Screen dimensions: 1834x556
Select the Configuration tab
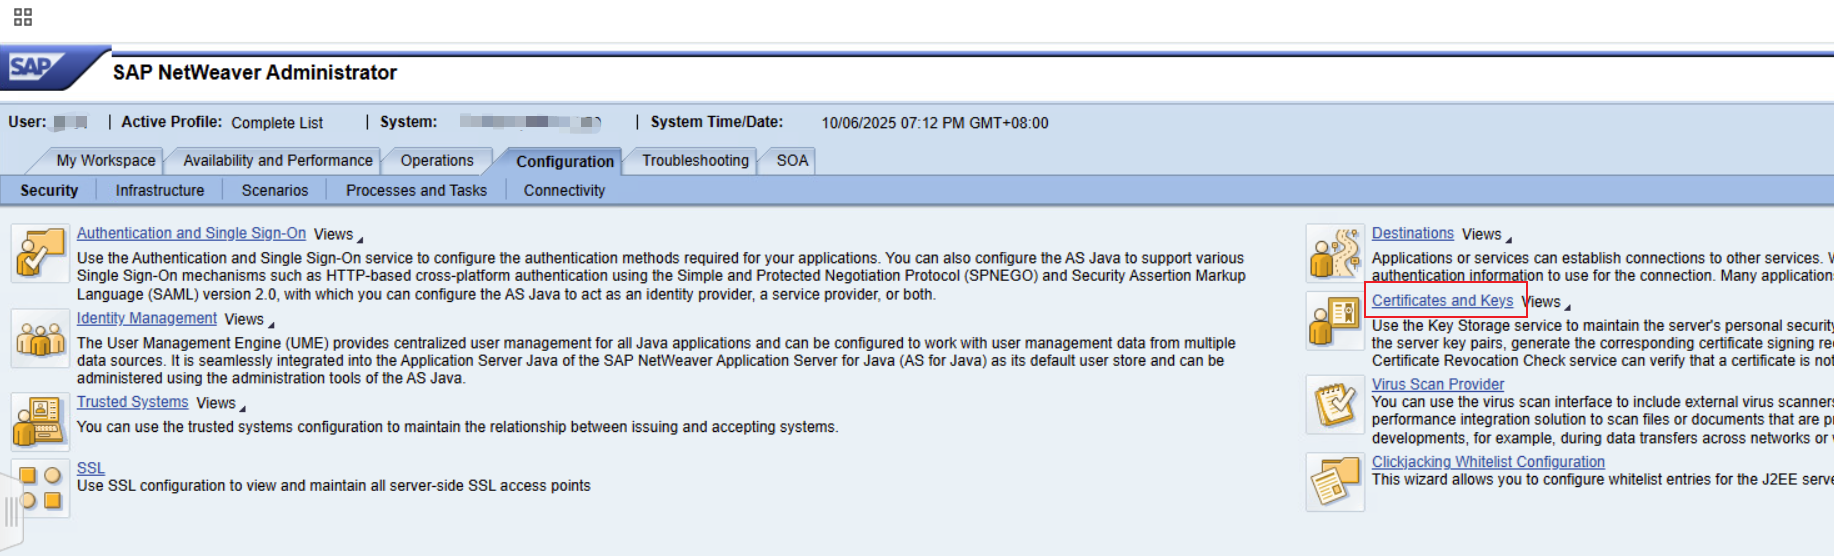click(x=565, y=161)
